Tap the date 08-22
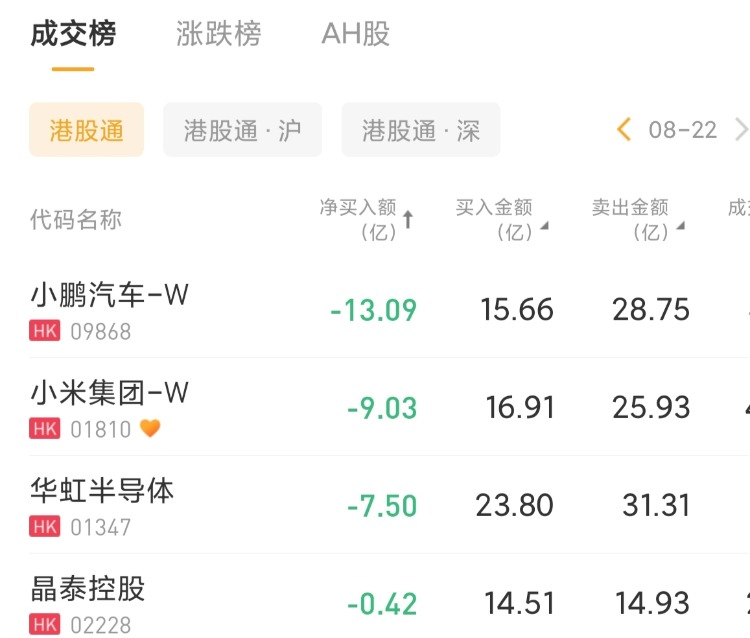This screenshot has height=638, width=750. pos(683,130)
